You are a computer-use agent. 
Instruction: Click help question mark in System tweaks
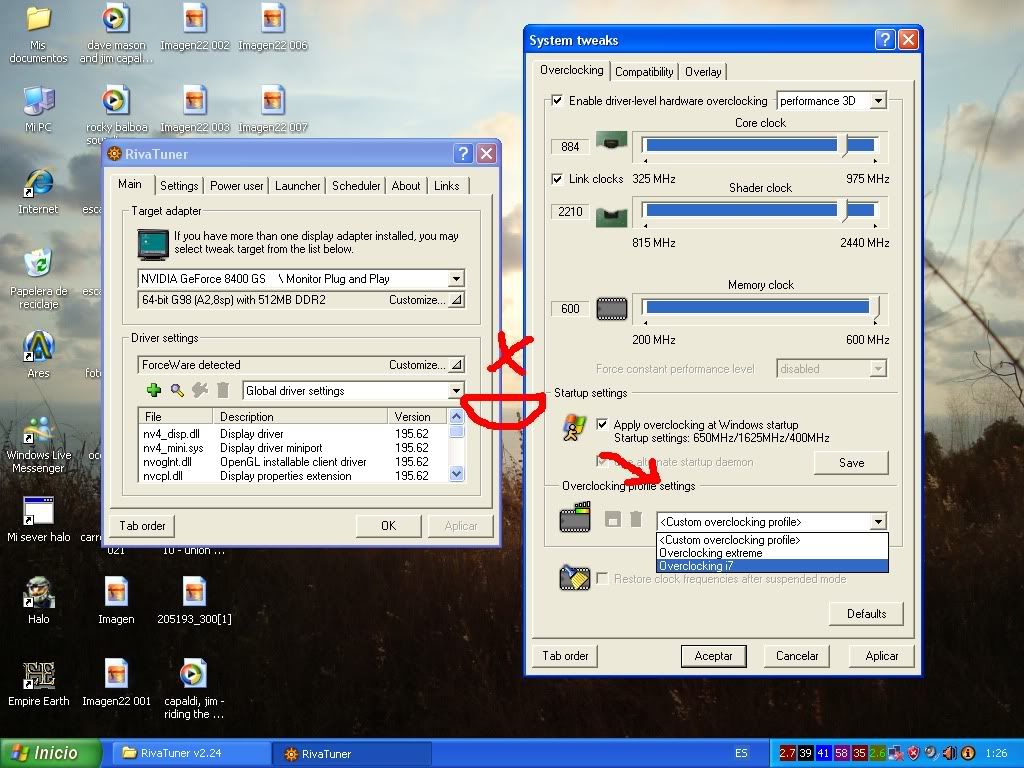click(885, 40)
